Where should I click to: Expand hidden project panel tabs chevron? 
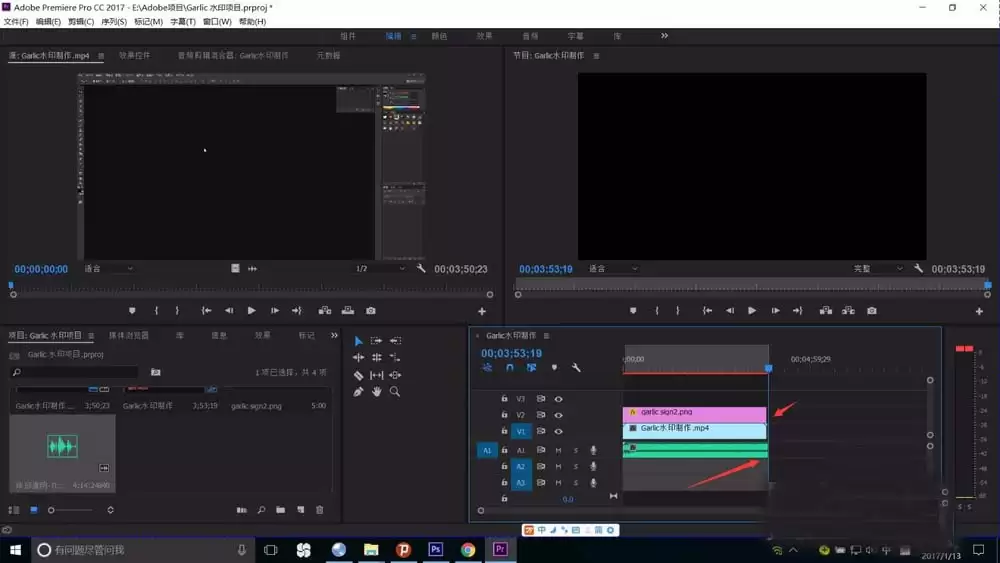[334, 336]
